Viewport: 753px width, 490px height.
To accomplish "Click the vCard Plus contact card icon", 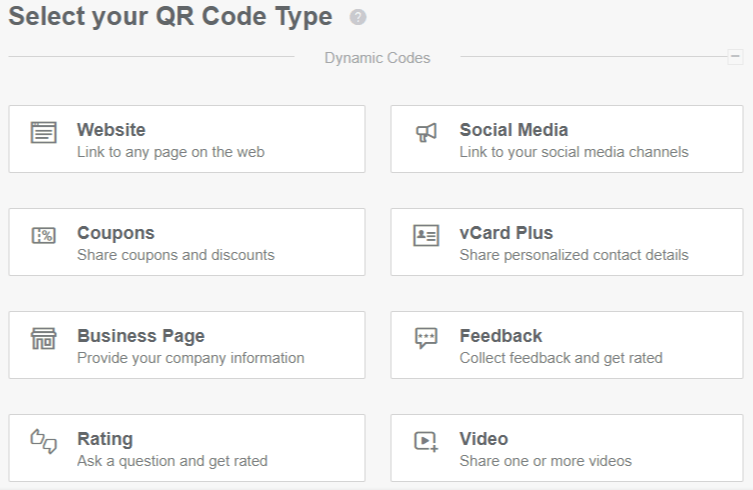I will click(426, 236).
